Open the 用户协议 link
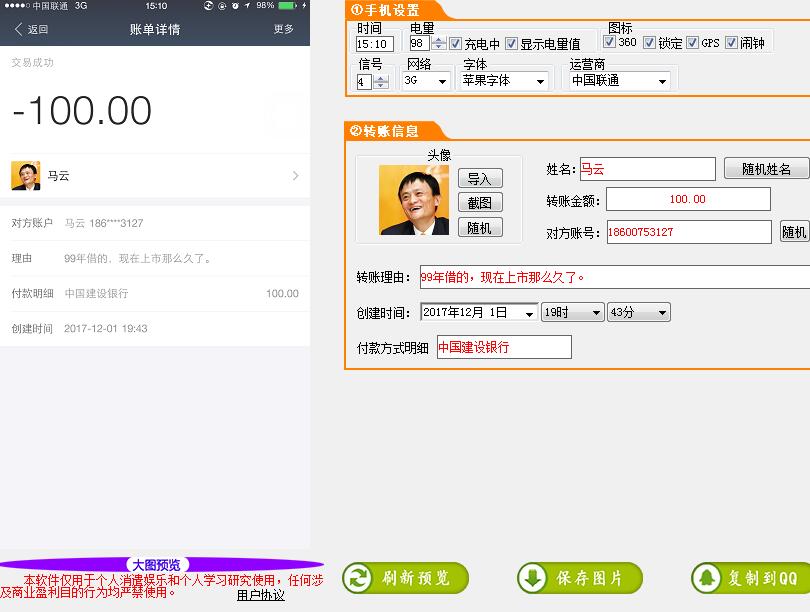The width and height of the screenshot is (810, 612). pos(261,595)
